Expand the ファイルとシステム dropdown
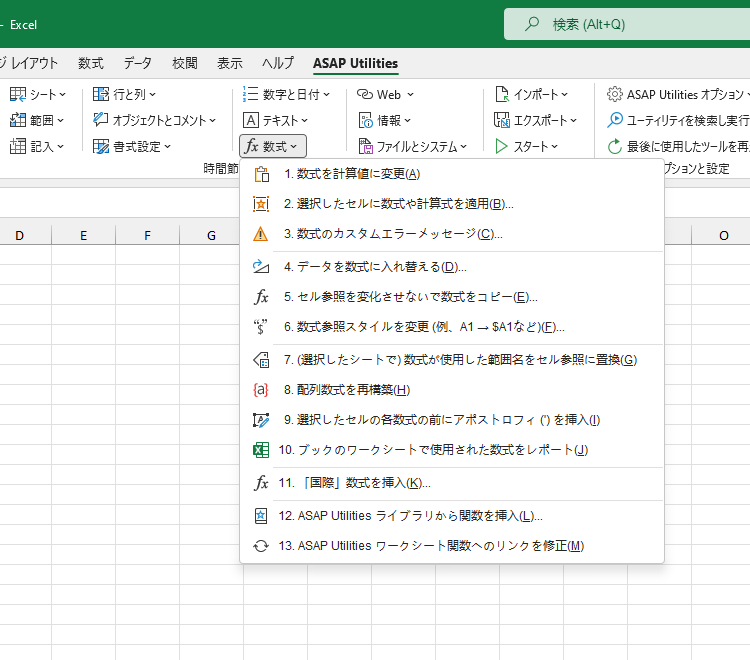Image resolution: width=750 pixels, height=660 pixels. tap(413, 146)
